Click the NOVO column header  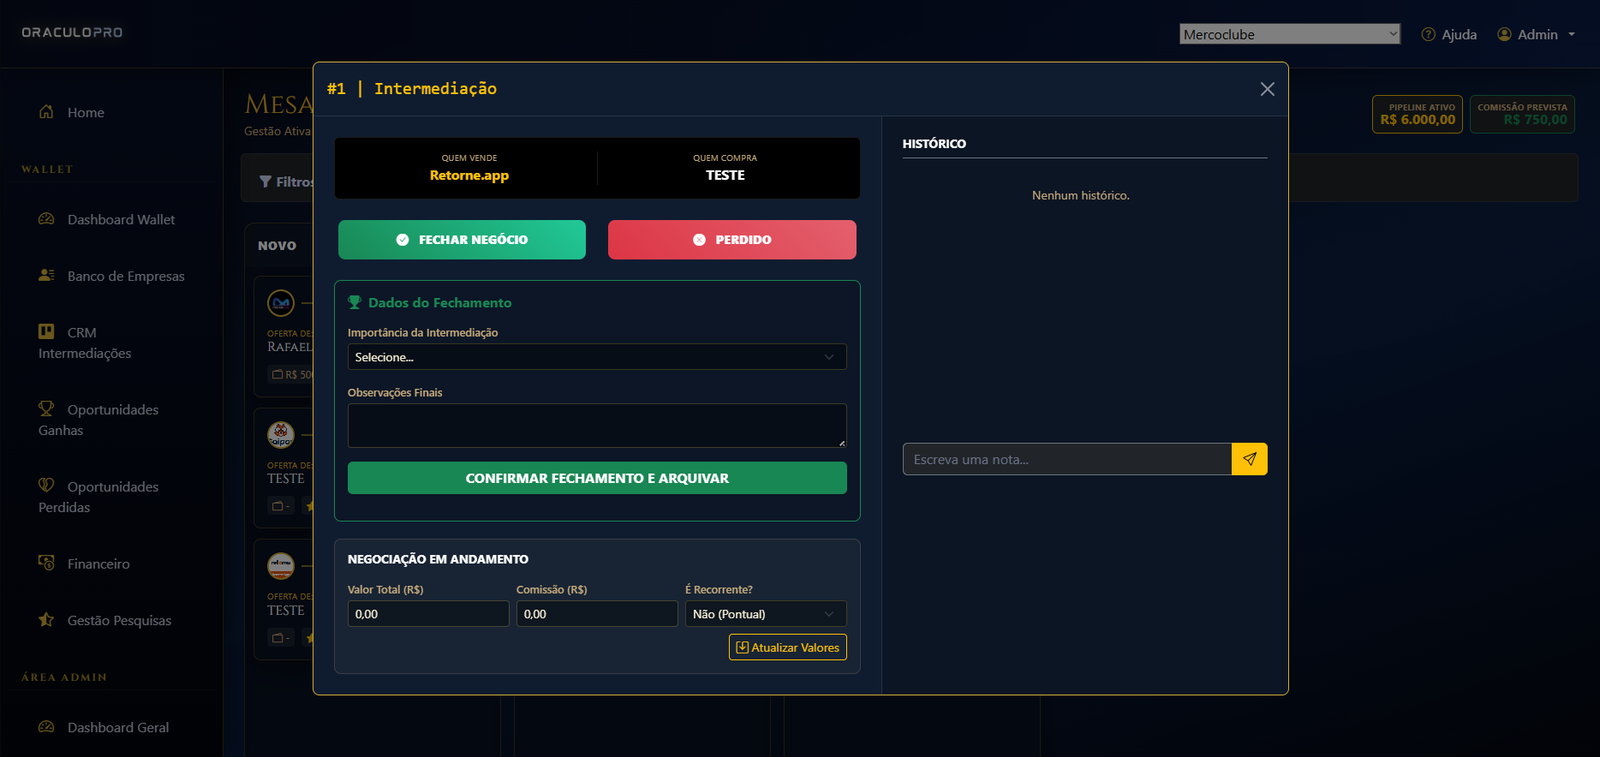coord(277,245)
